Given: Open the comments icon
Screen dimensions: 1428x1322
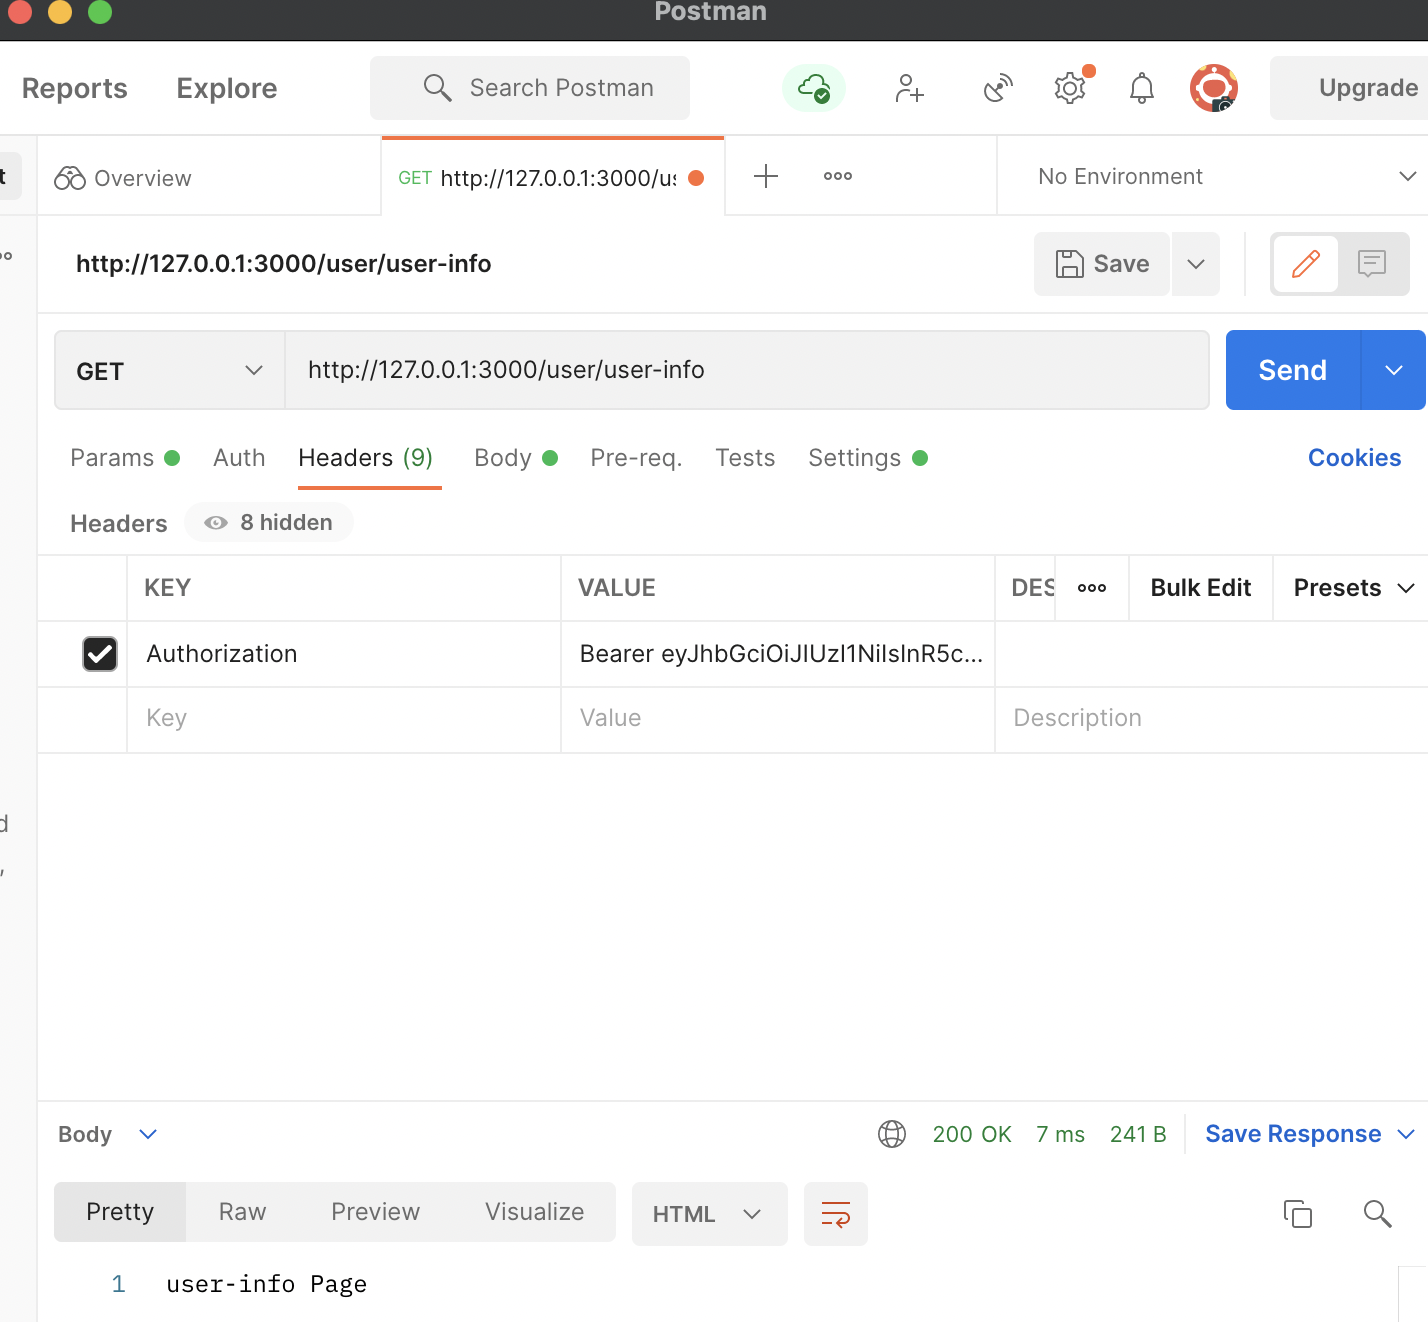Looking at the screenshot, I should 1372,264.
